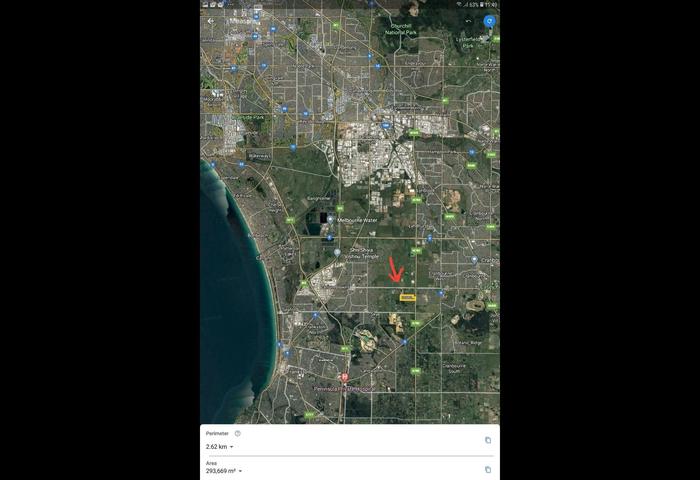
Task: Open the Perimeter help info icon
Action: [x=238, y=433]
